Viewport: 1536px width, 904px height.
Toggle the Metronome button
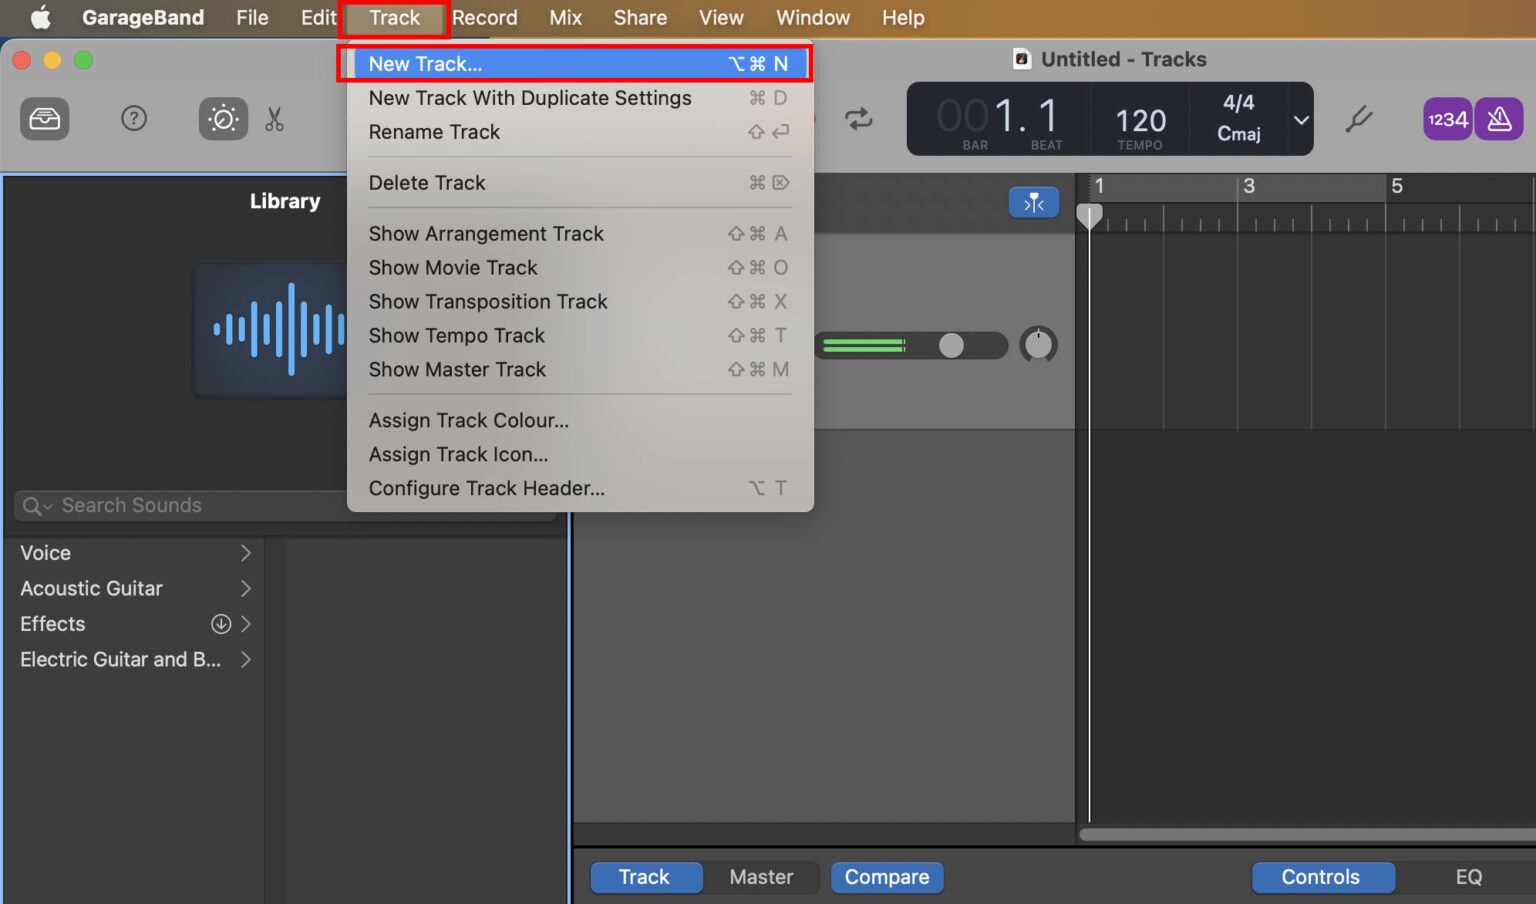[1499, 119]
